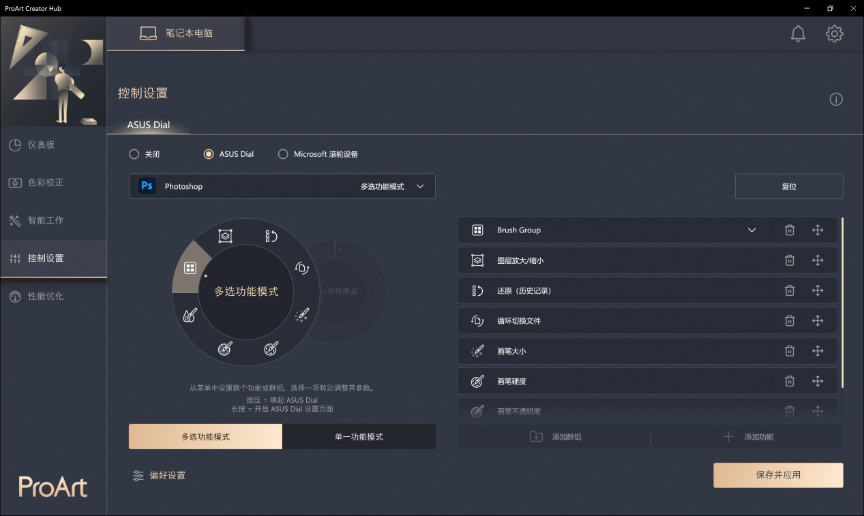Viewport: 864px width, 516px height.
Task: Switch to 多选功能模式 toggle
Action: 206,437
